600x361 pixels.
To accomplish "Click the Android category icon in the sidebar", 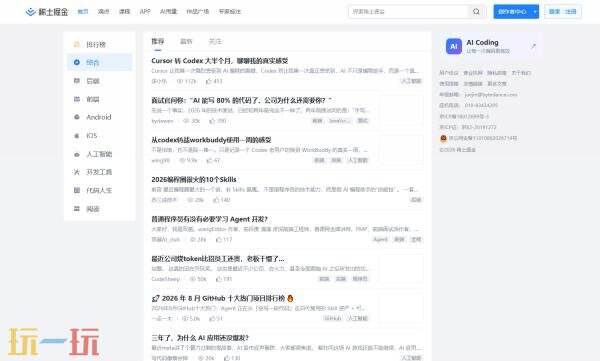I will pyautogui.click(x=77, y=117).
